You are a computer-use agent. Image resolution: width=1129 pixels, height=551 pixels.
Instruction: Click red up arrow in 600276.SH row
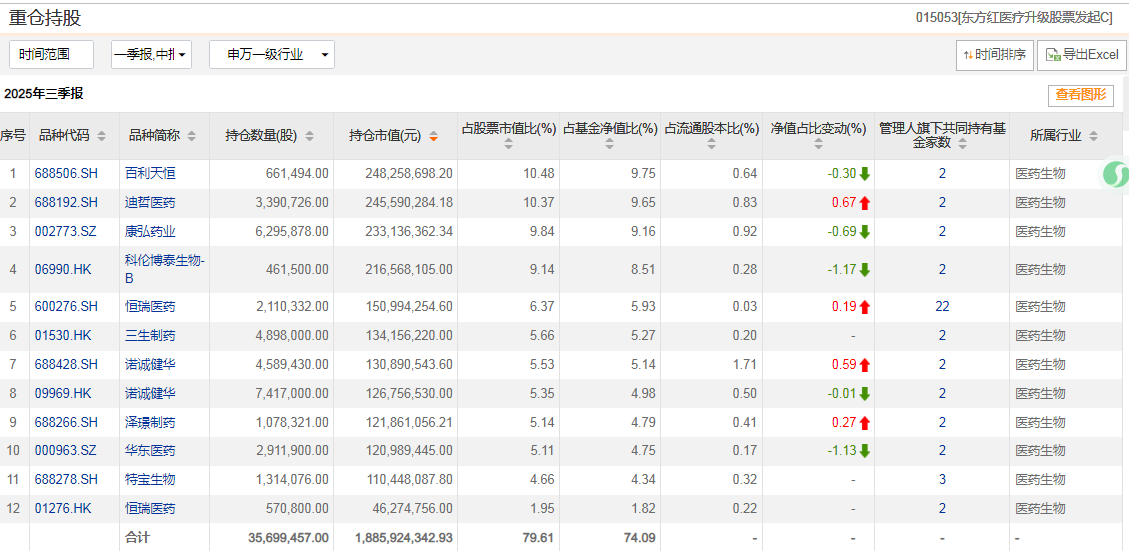865,307
